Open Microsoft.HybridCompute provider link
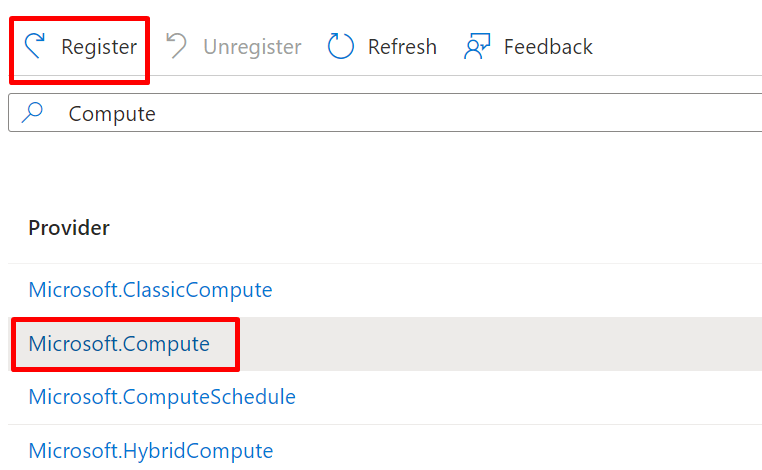762x470 pixels. click(151, 451)
